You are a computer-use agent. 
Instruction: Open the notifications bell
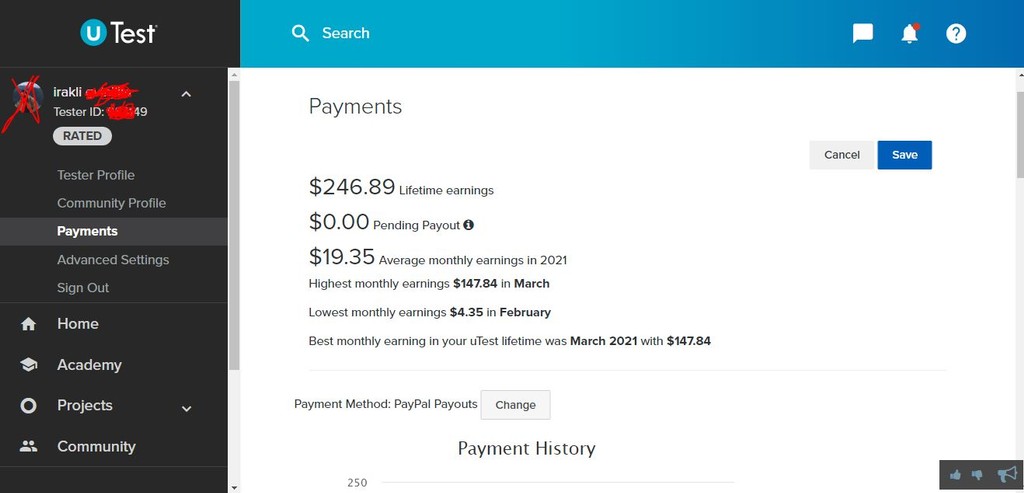pyautogui.click(x=910, y=33)
